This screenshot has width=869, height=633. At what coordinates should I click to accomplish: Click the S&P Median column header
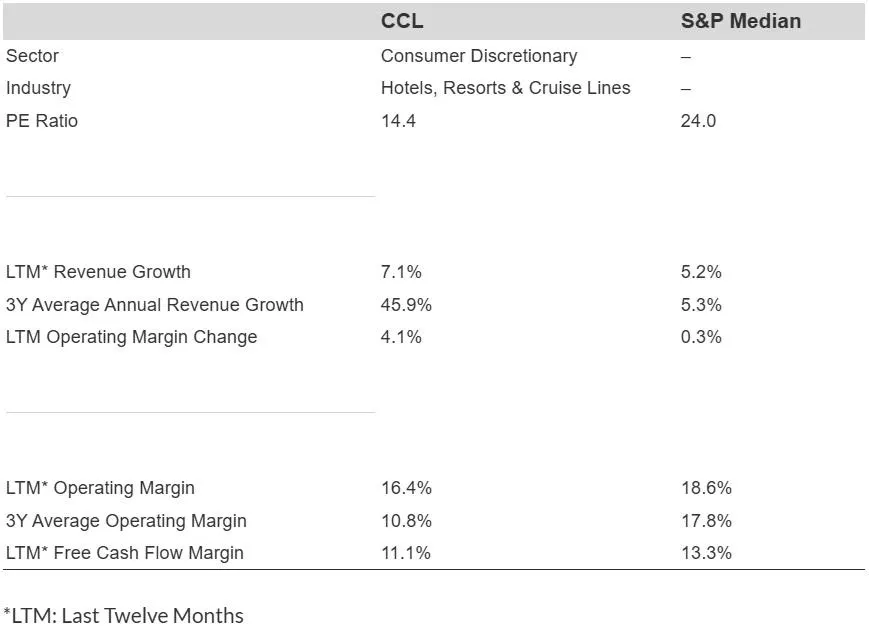[x=740, y=21]
